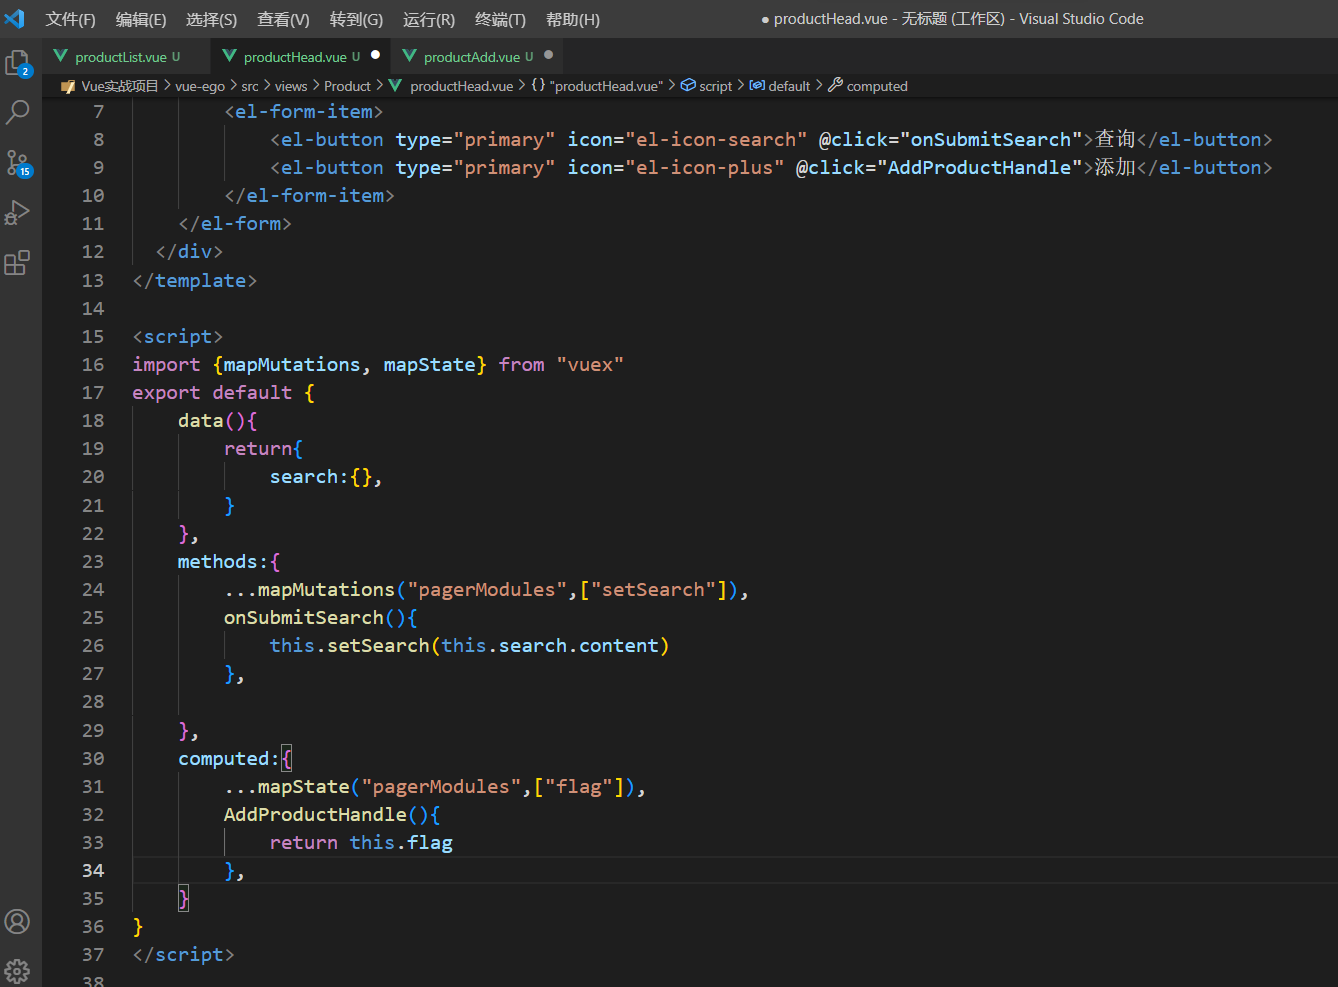Open the Run and Debug view

[18, 212]
